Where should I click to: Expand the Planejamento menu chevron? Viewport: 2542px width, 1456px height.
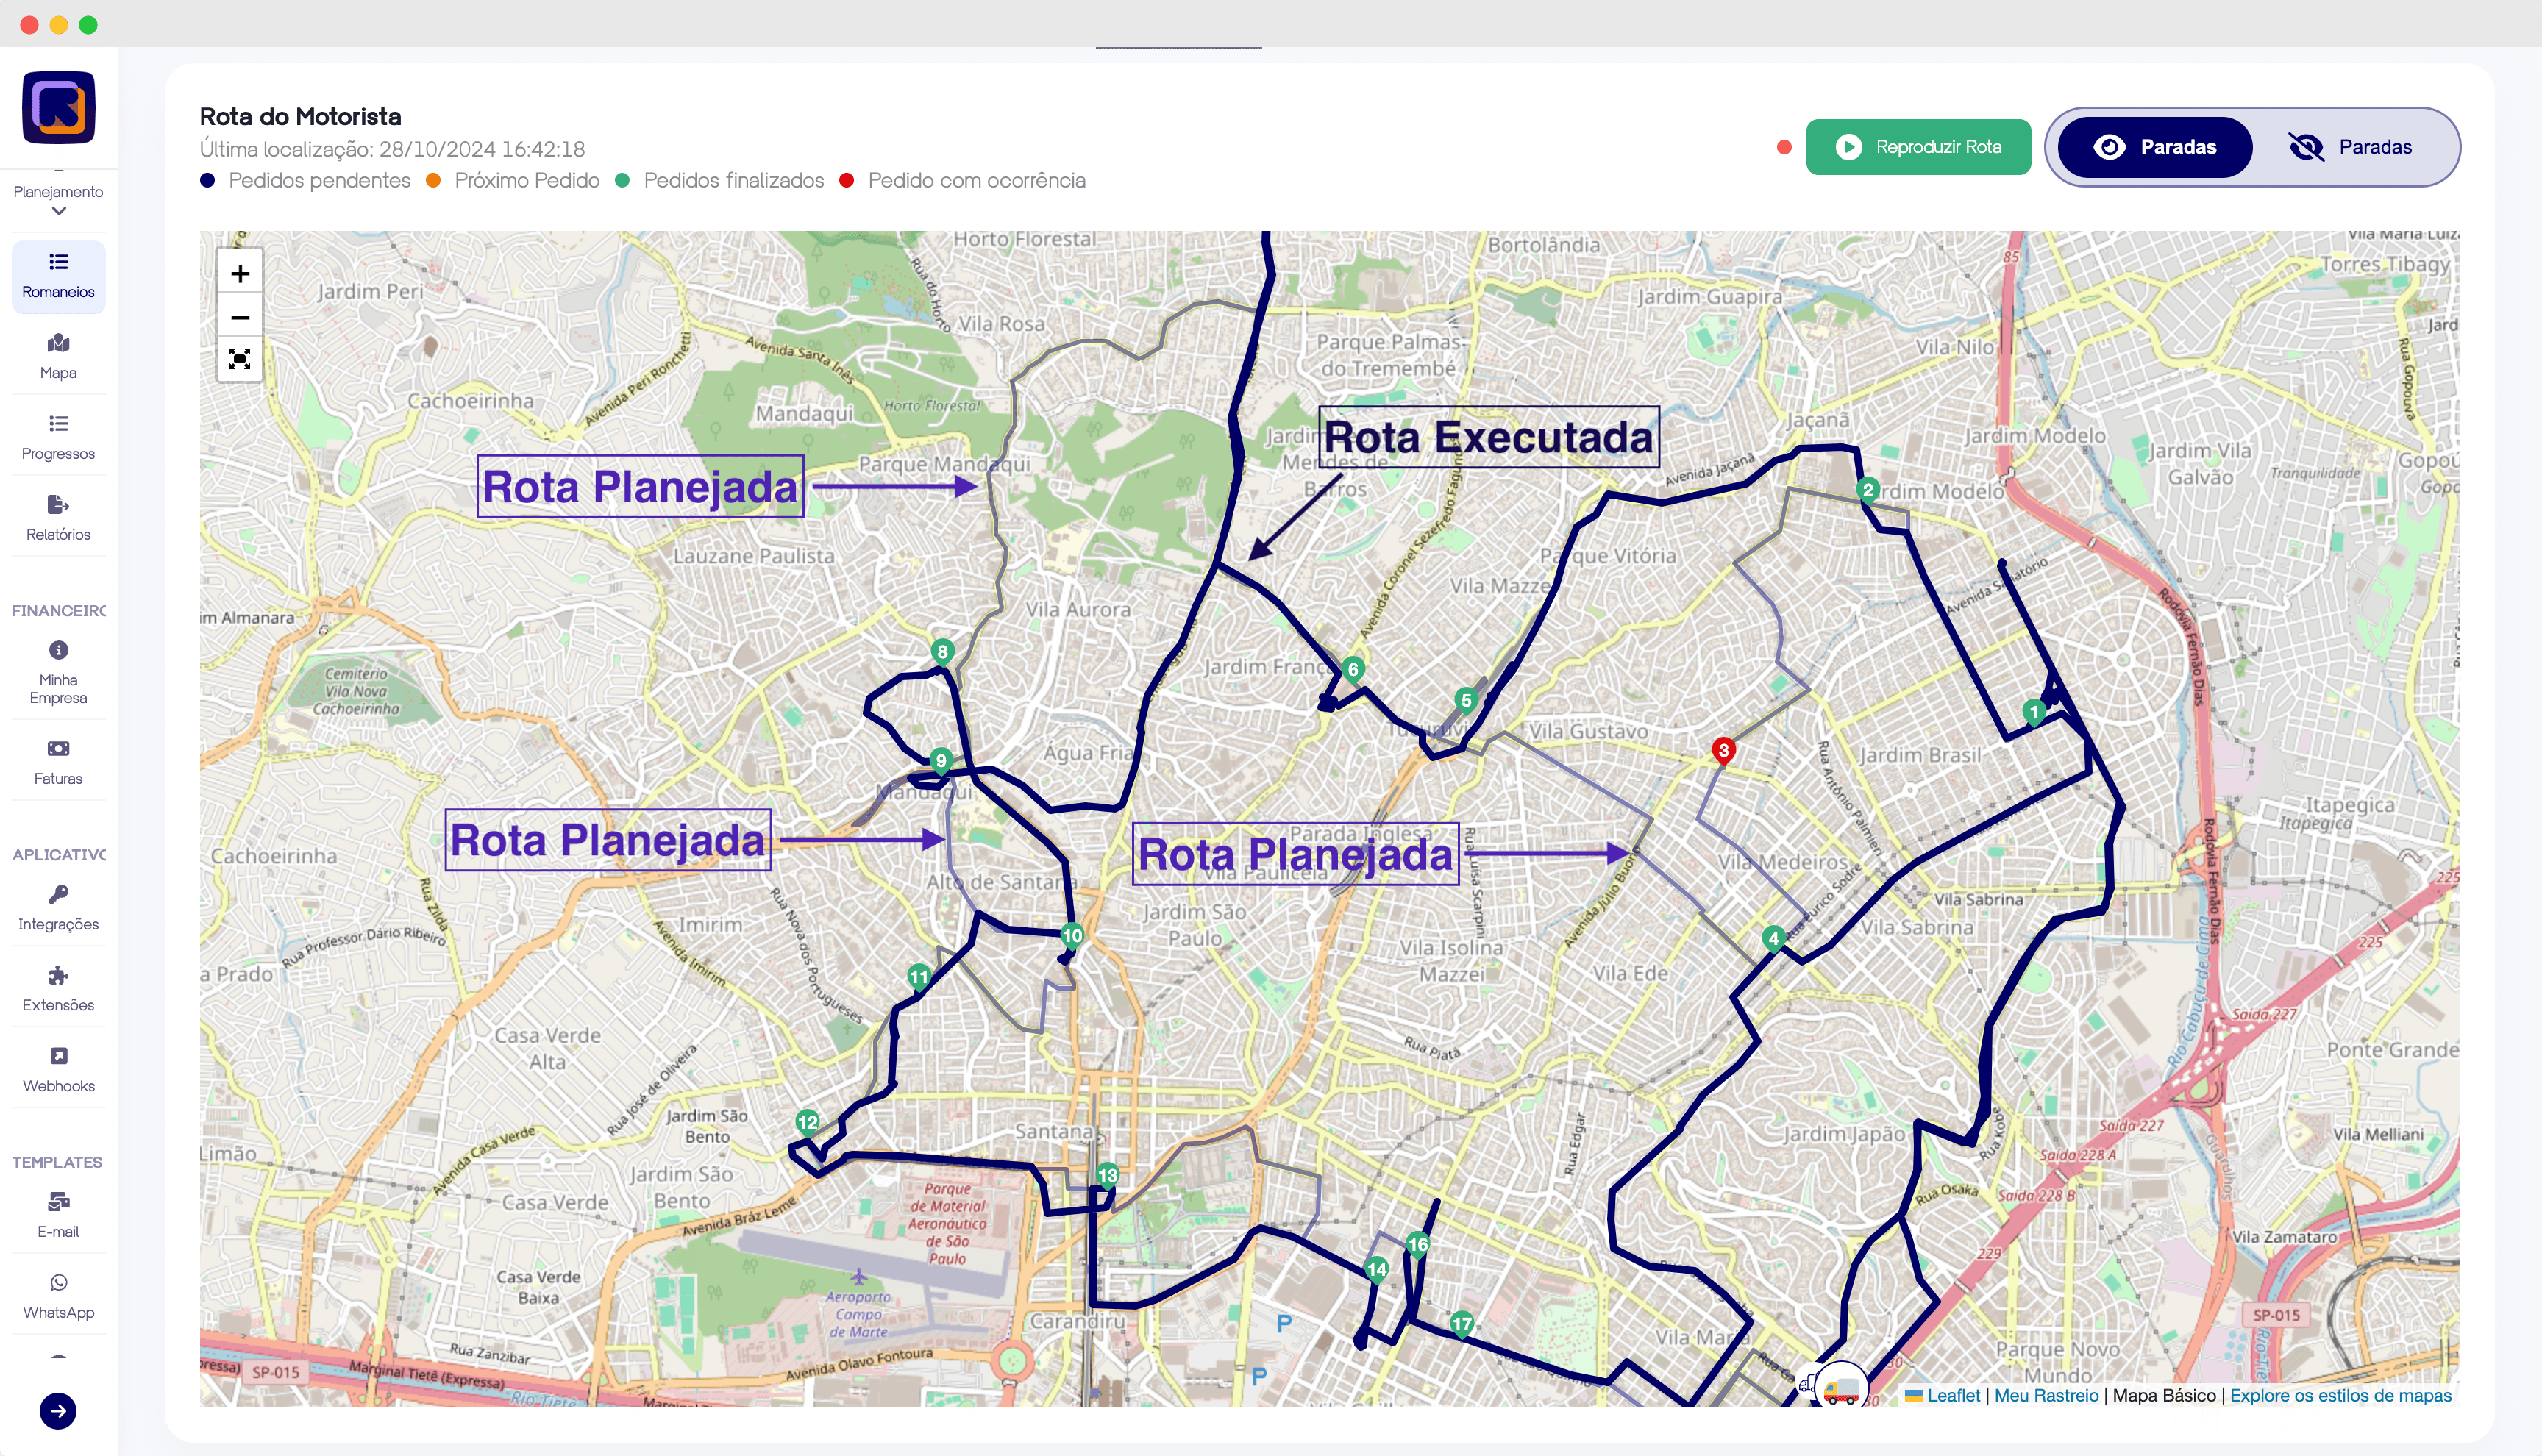coord(58,211)
